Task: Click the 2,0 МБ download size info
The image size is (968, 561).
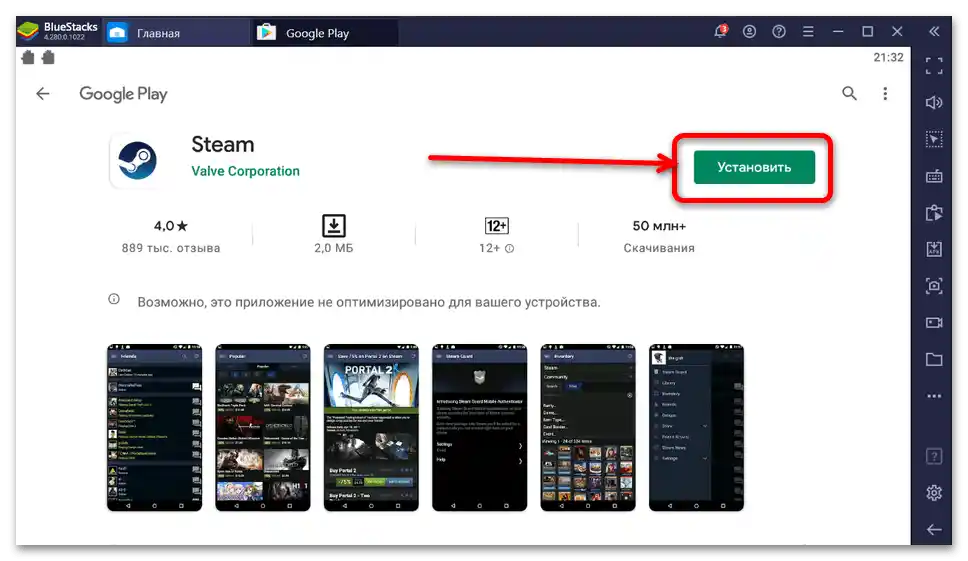Action: coord(333,235)
